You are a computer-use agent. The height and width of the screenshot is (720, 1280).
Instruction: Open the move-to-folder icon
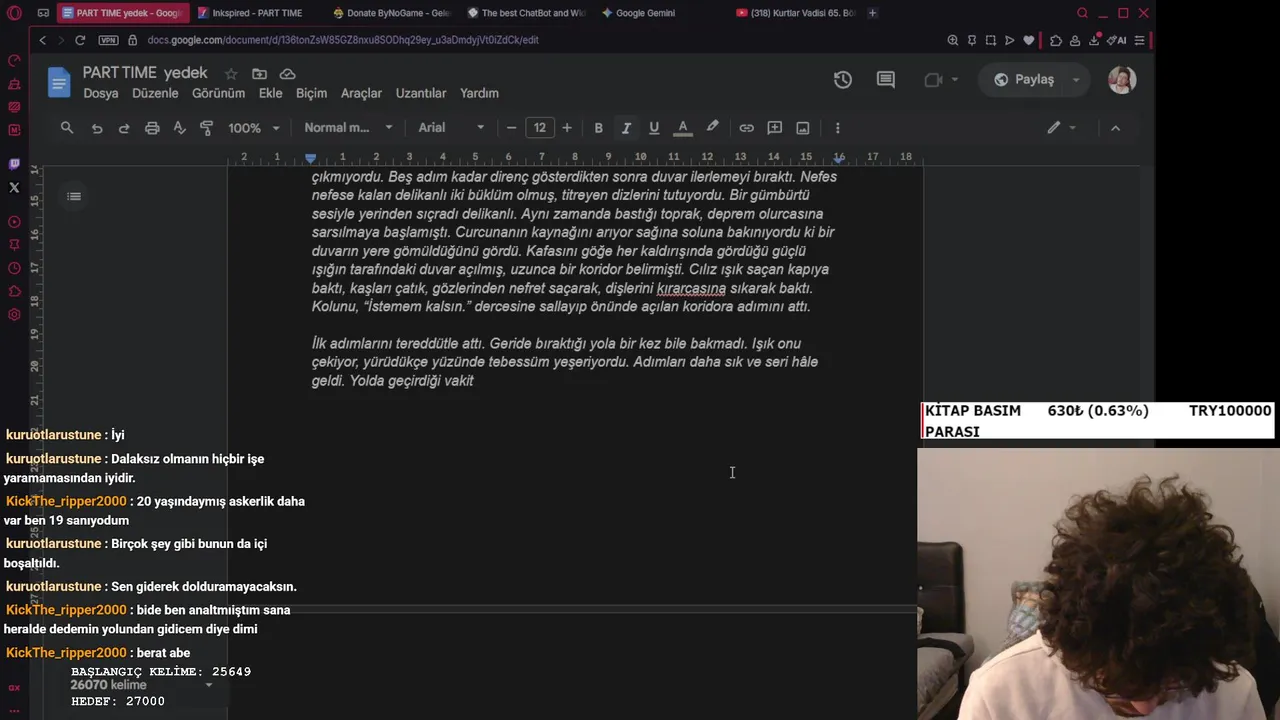tap(259, 74)
